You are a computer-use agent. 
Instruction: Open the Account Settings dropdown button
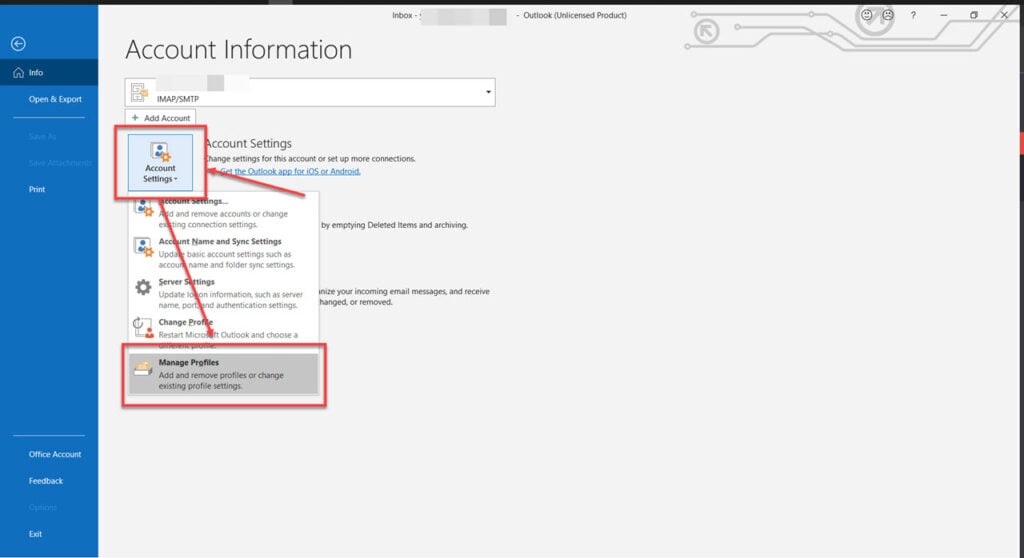pyautogui.click(x=160, y=162)
